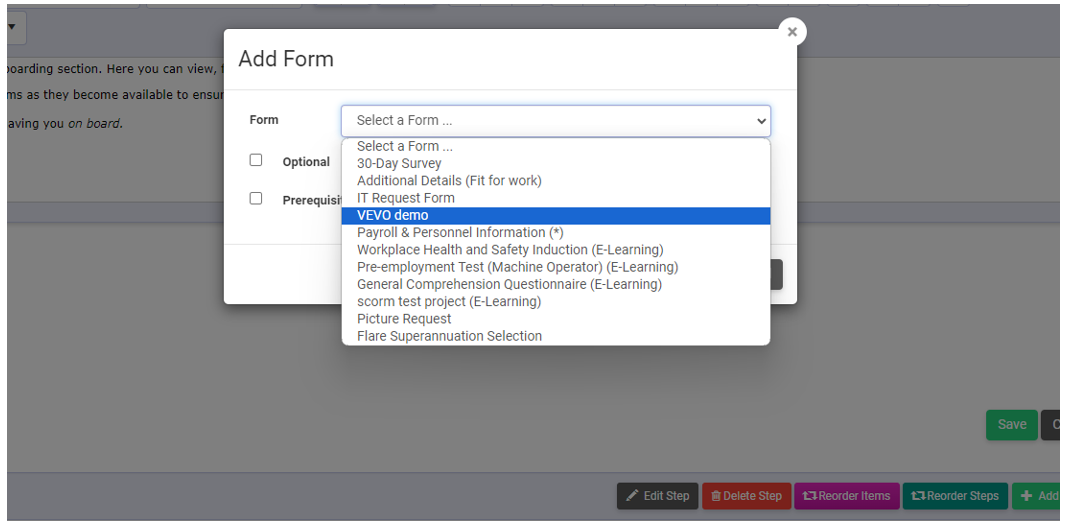Pick scorm test project (E-Learning)
The width and height of the screenshot is (1066, 525).
(x=555, y=301)
